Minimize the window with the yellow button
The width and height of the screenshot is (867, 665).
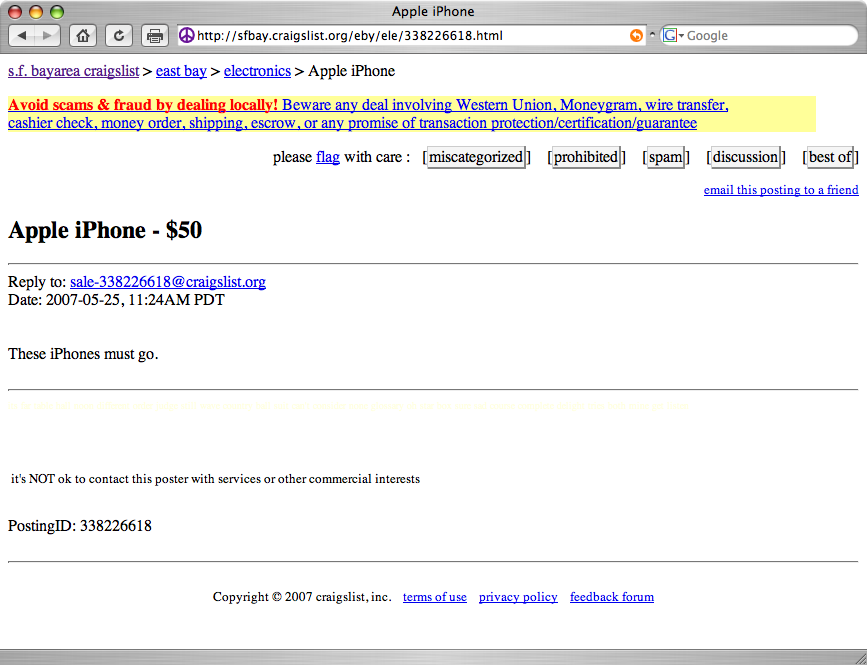tap(36, 12)
